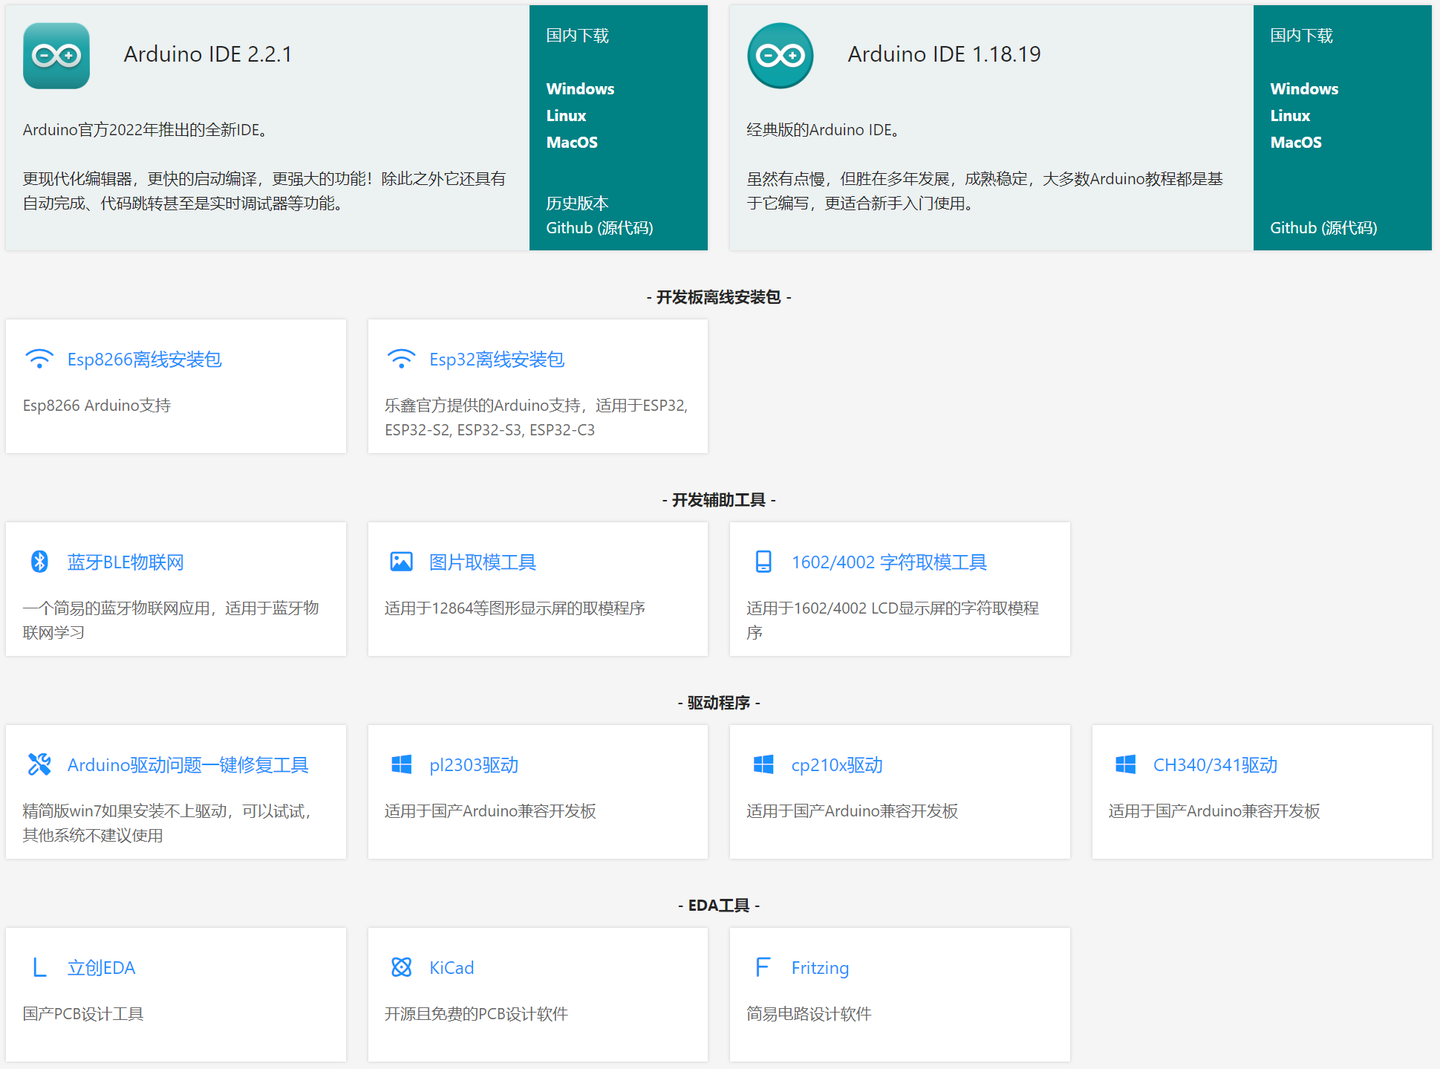Click the WiFi icon next to Esp32离线安装包
1440x1069 pixels.
(x=401, y=357)
